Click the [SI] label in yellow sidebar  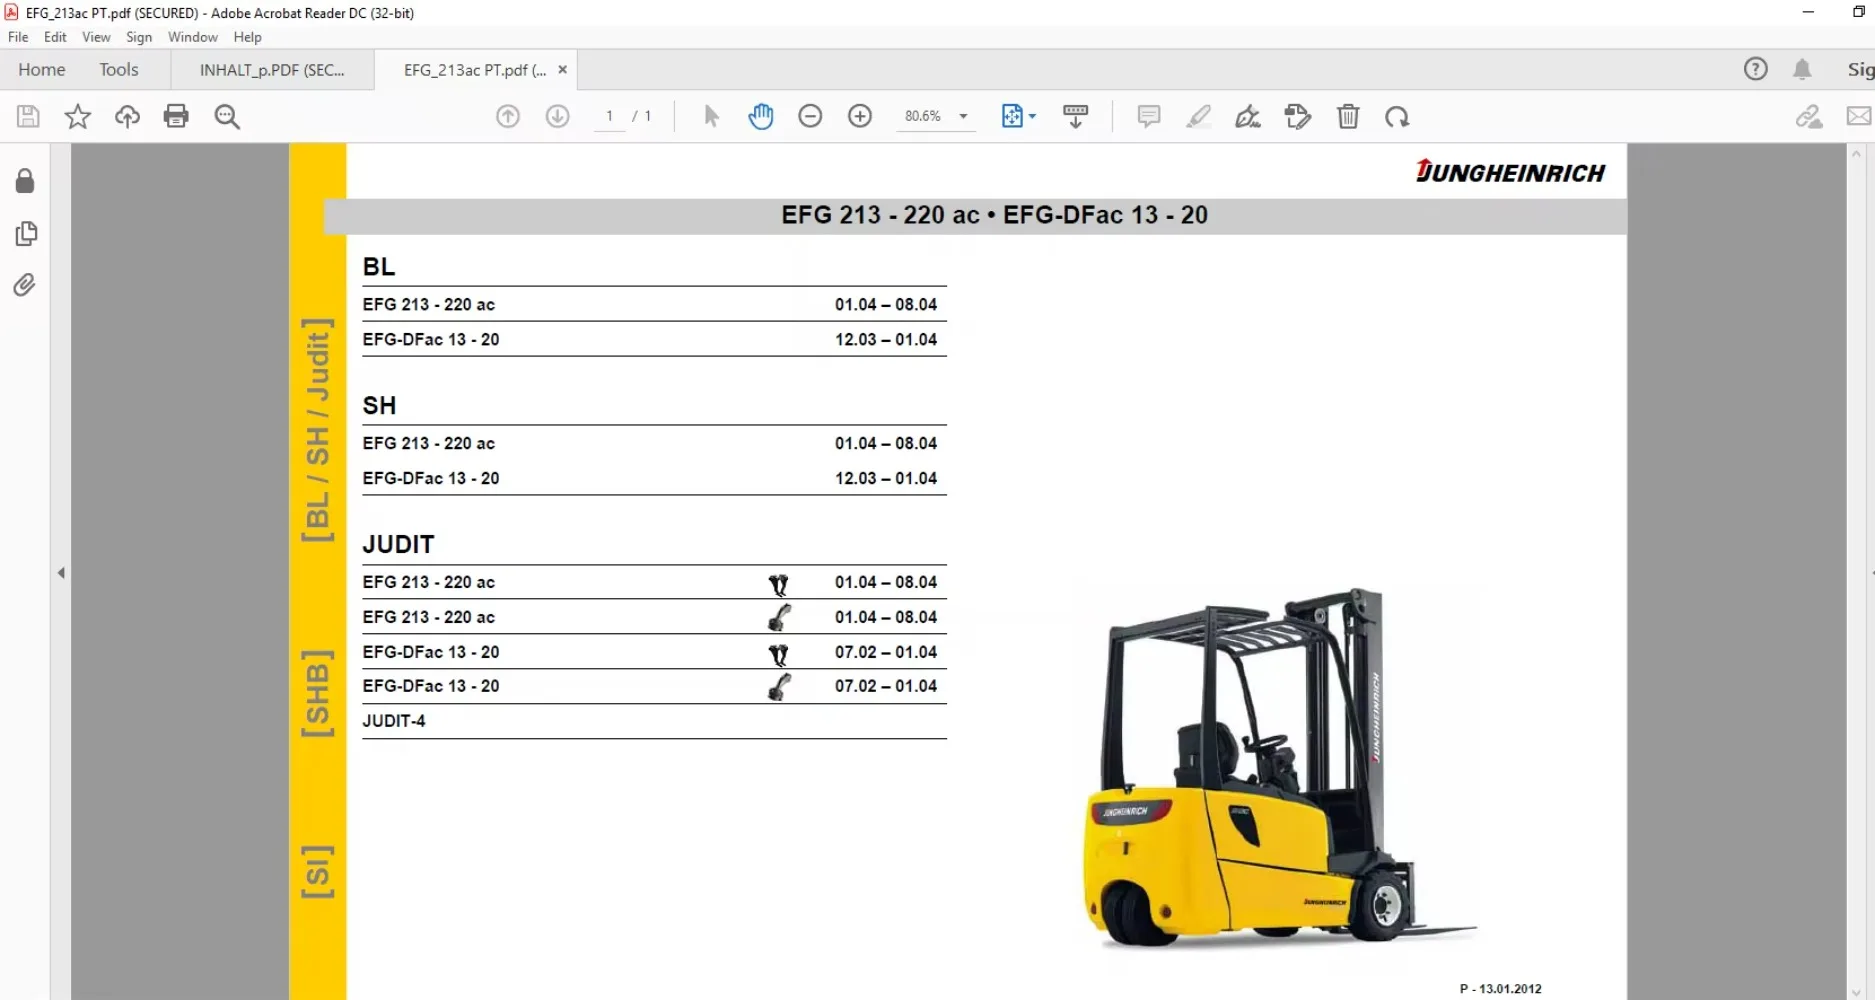pyautogui.click(x=317, y=871)
